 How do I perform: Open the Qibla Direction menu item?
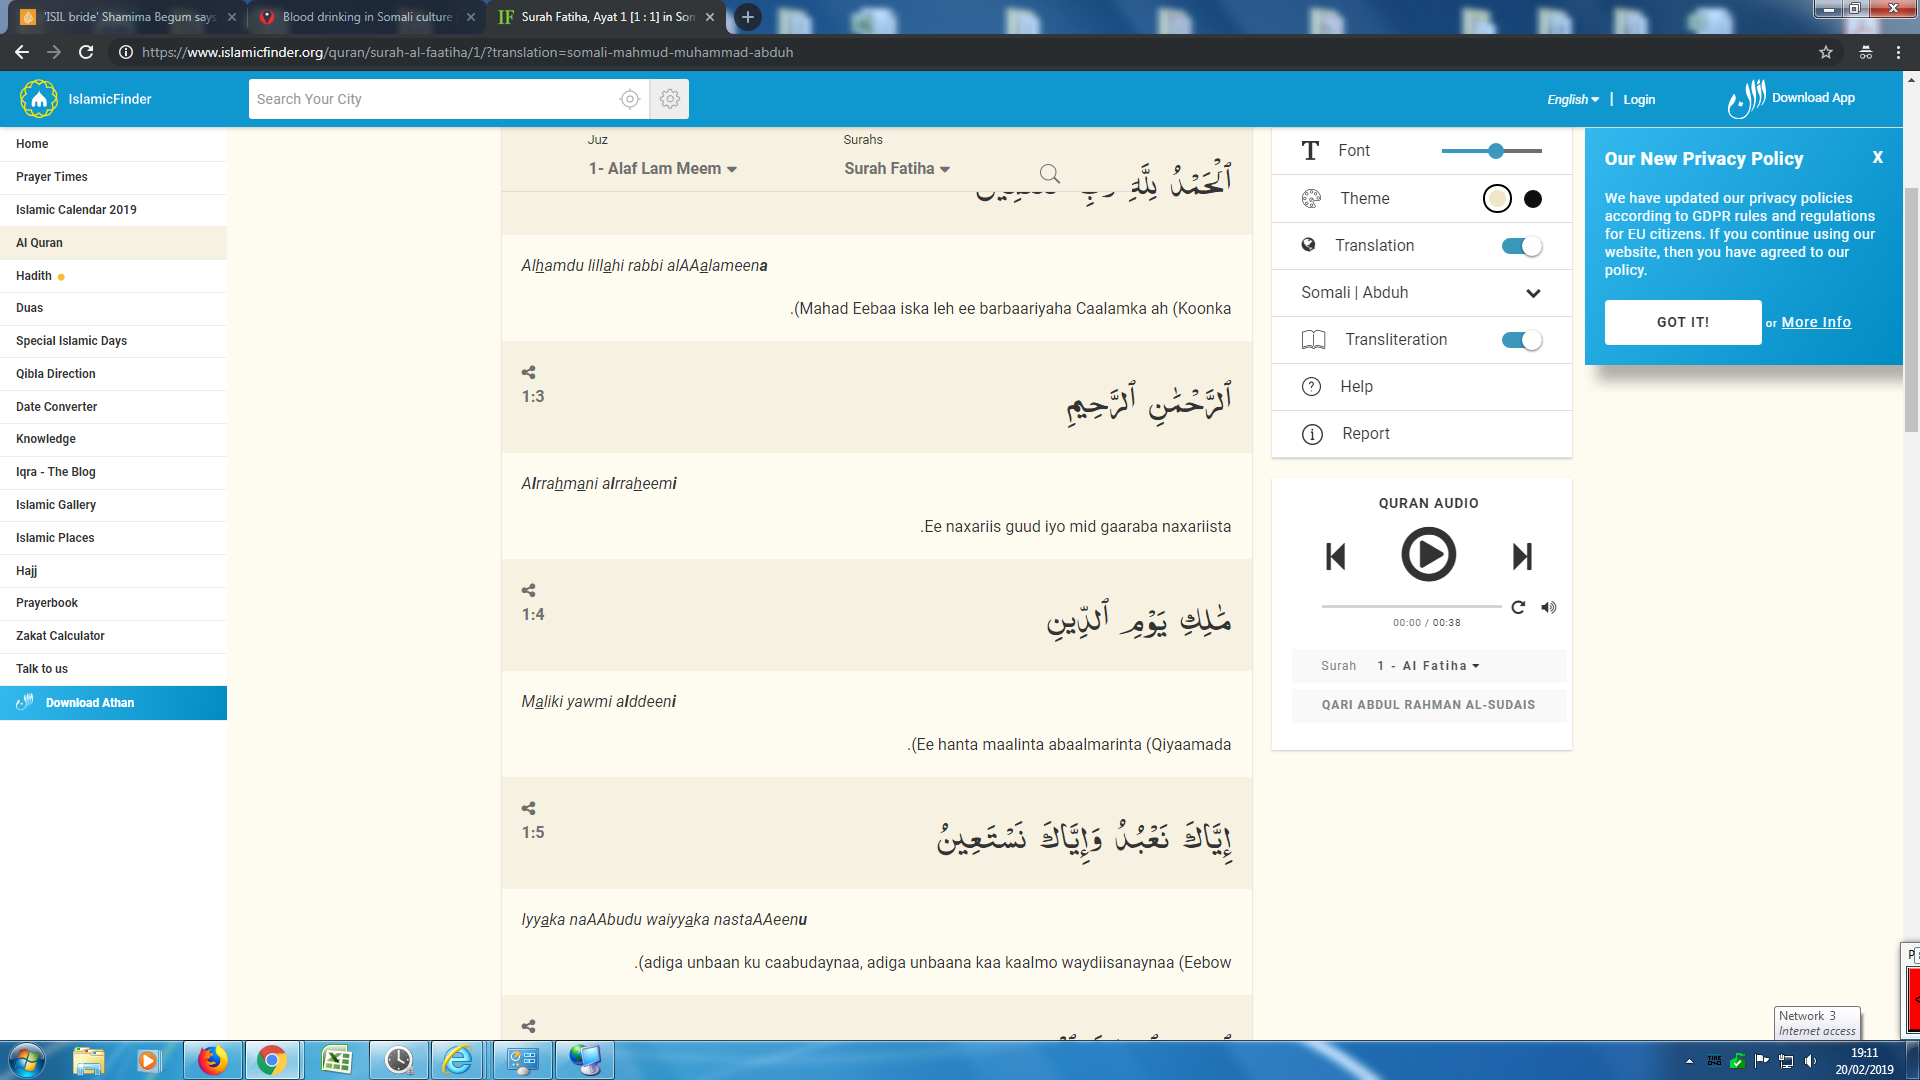point(56,374)
